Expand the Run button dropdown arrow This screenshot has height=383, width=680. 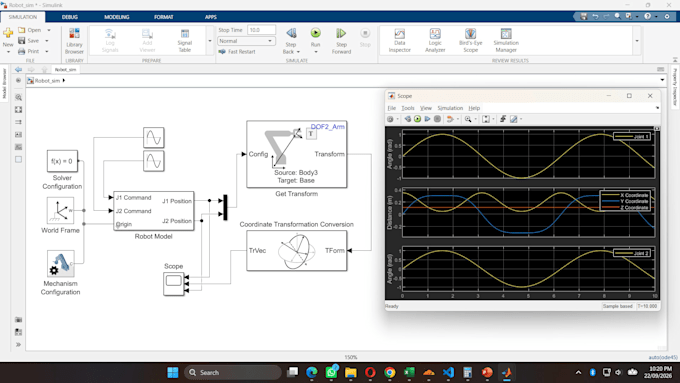(315, 52)
